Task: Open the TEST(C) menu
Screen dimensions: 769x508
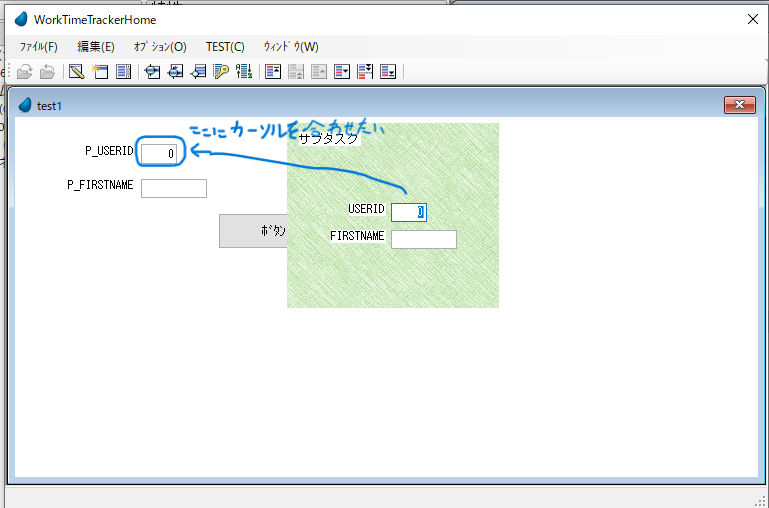Action: coord(225,47)
